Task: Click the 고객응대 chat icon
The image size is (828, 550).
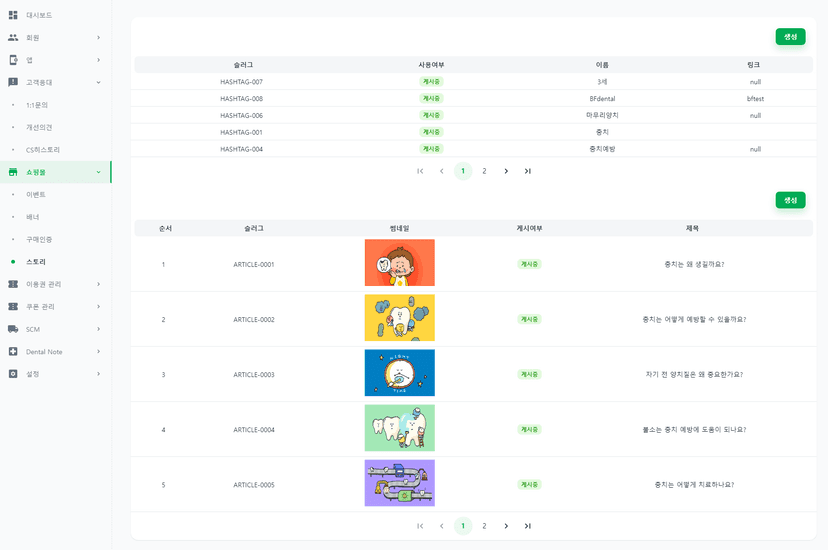Action: point(13,82)
